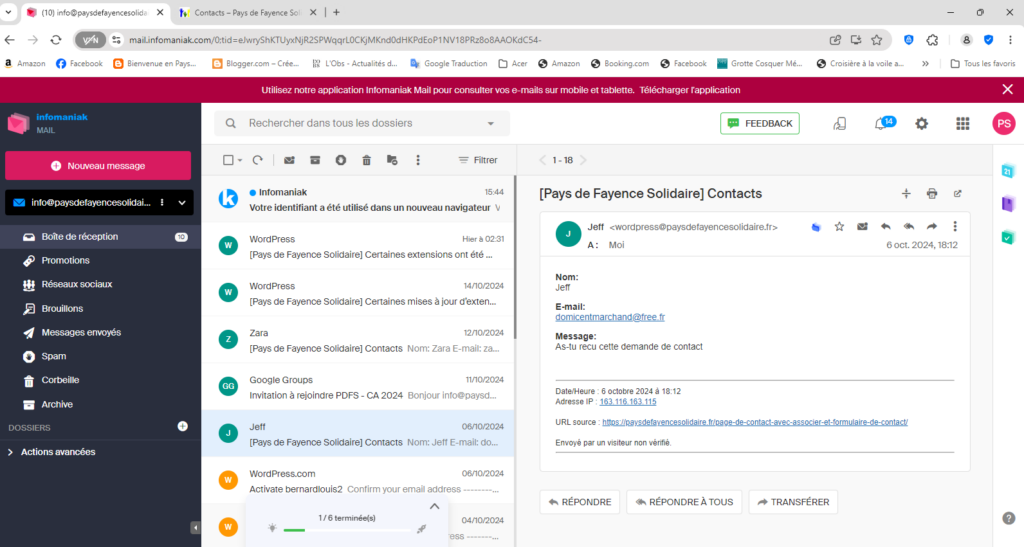Open the search options dropdown arrow
The image size is (1024, 547).
tap(491, 124)
